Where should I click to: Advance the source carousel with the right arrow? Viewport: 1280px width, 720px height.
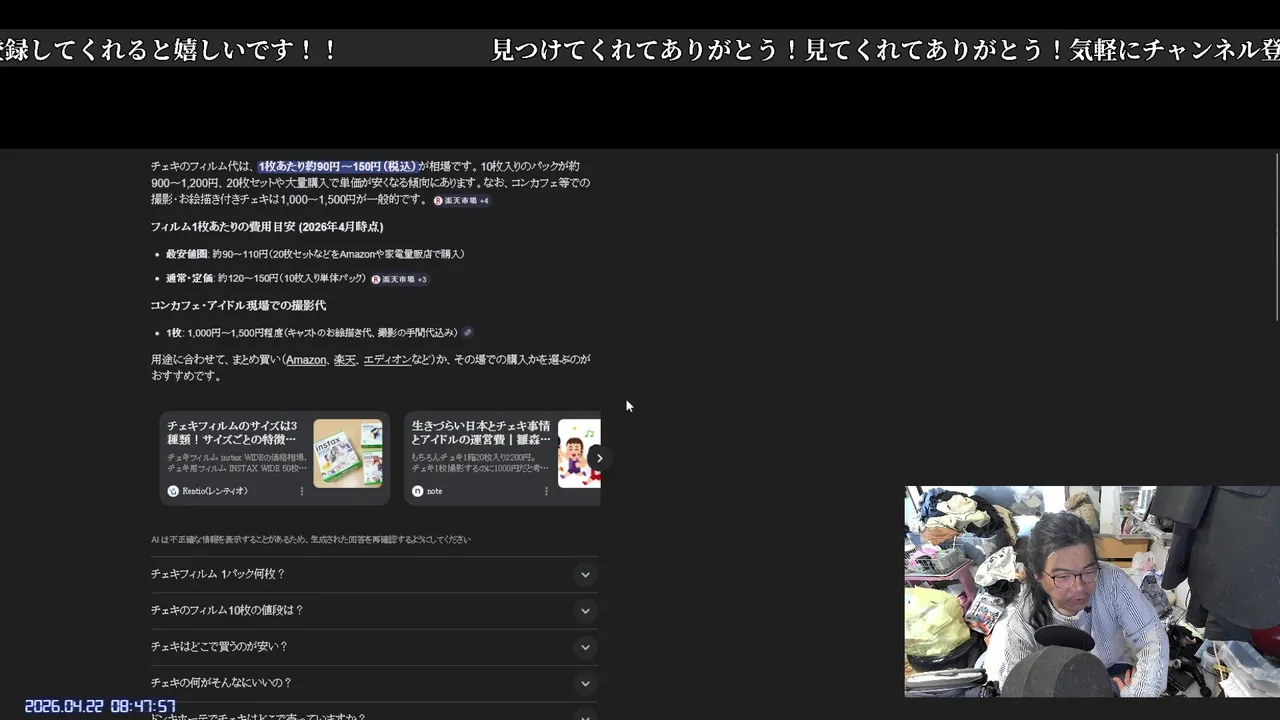tap(599, 458)
